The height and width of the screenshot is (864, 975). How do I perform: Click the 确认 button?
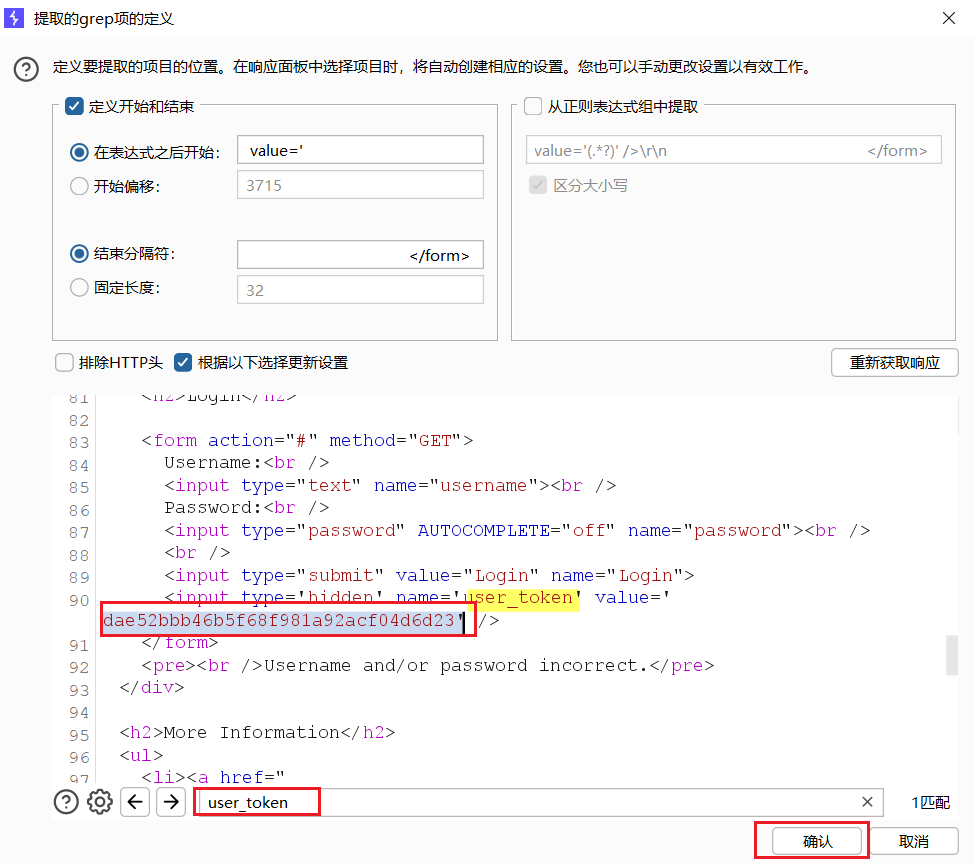click(817, 841)
